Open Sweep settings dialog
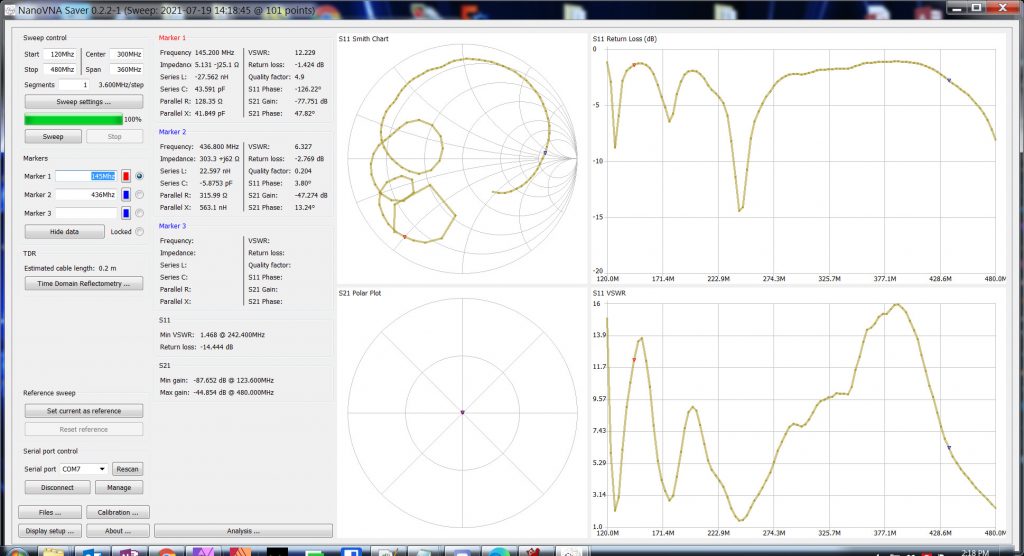The width and height of the screenshot is (1024, 556). [84, 102]
